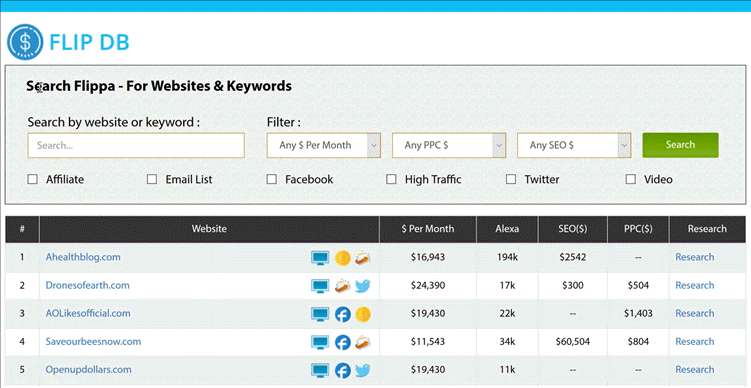Open the Dronesofearth.com website link

tap(88, 285)
